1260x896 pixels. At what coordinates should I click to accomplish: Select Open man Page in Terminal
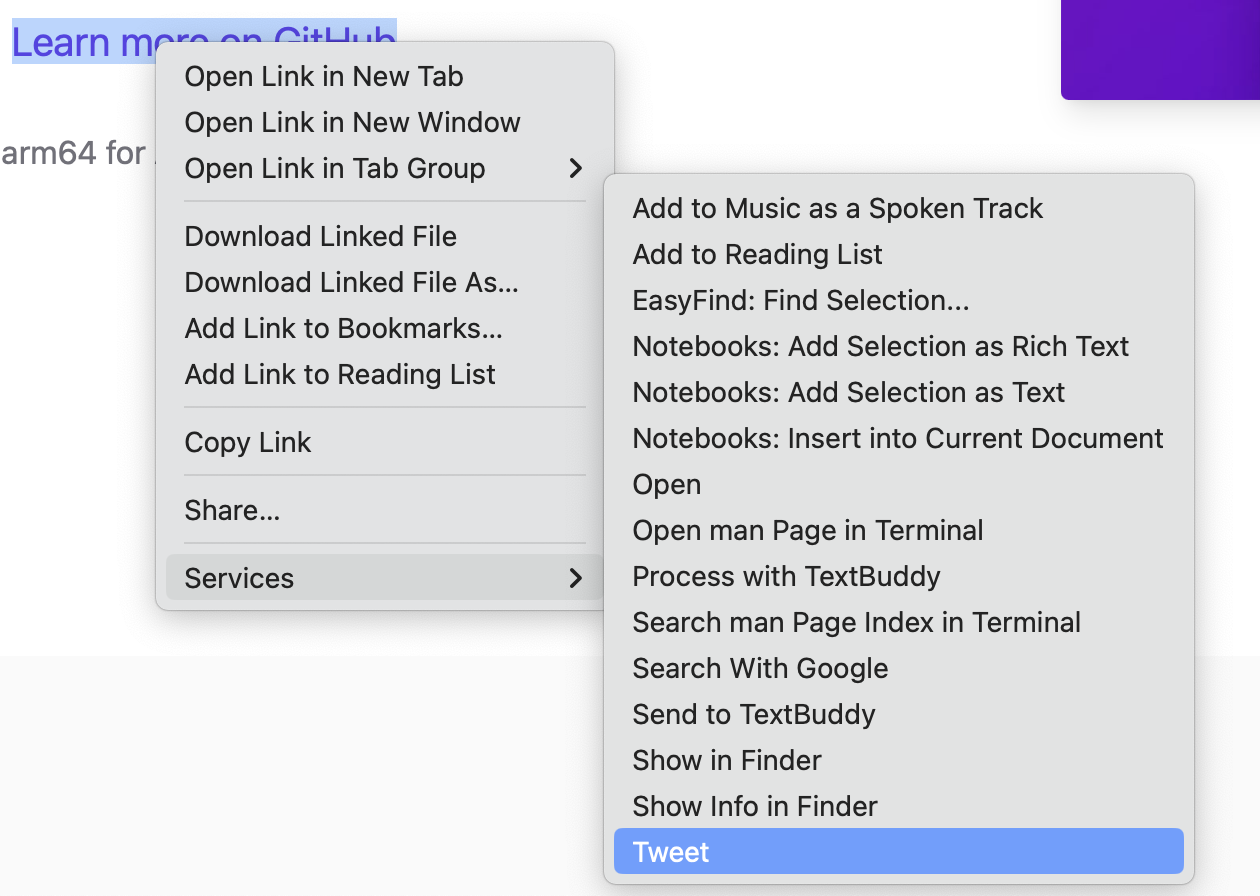[807, 530]
